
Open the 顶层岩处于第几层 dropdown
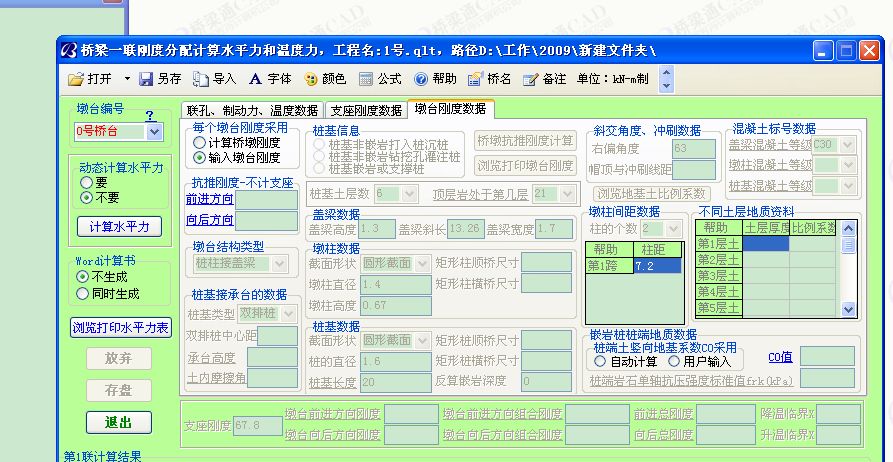(567, 194)
